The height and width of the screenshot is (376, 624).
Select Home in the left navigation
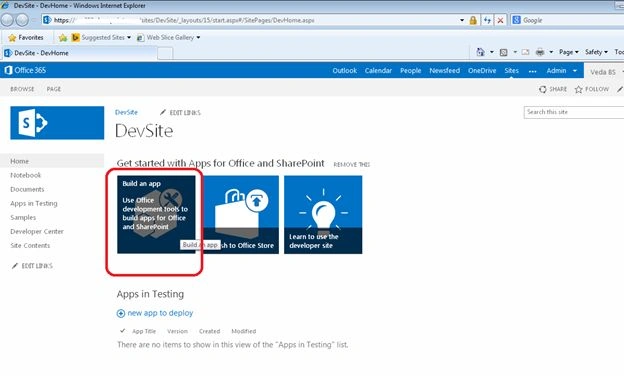tap(20, 161)
